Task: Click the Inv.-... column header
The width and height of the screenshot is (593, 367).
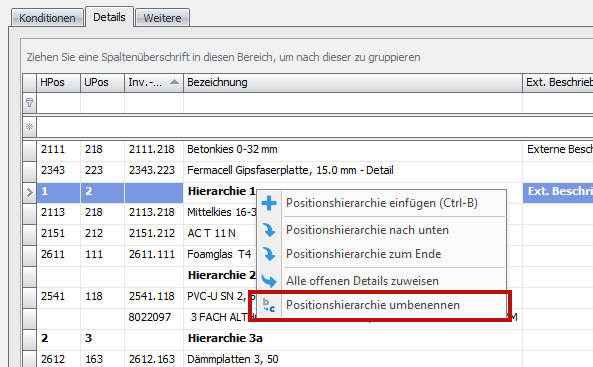Action: [154, 82]
